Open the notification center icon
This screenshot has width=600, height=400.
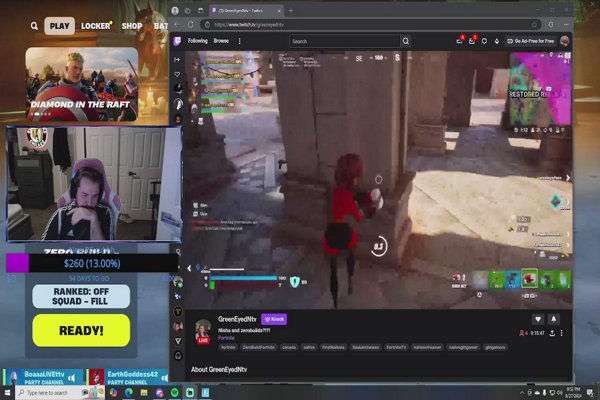[x=590, y=393]
